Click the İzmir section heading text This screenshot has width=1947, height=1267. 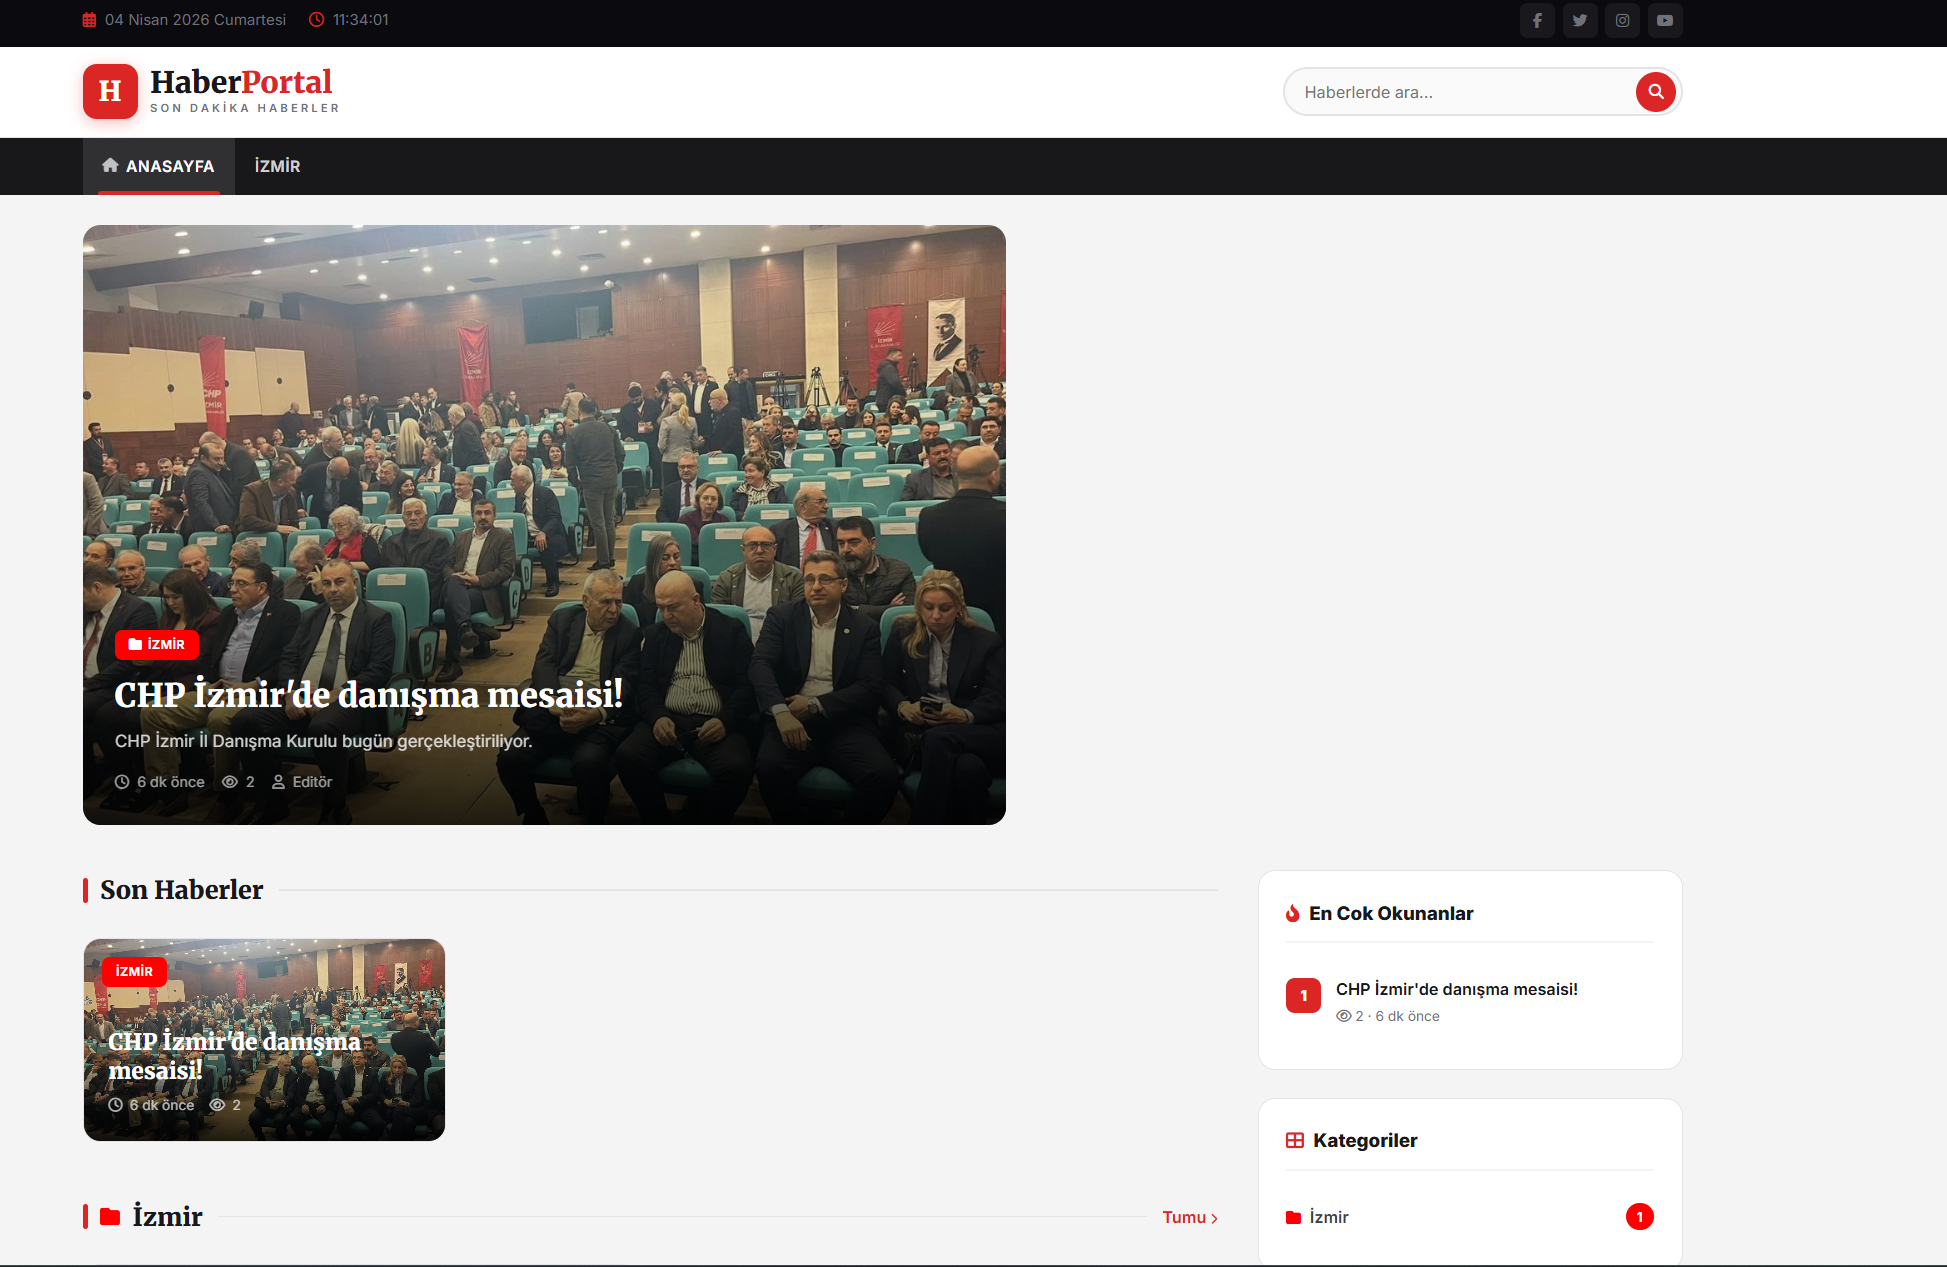point(168,1216)
